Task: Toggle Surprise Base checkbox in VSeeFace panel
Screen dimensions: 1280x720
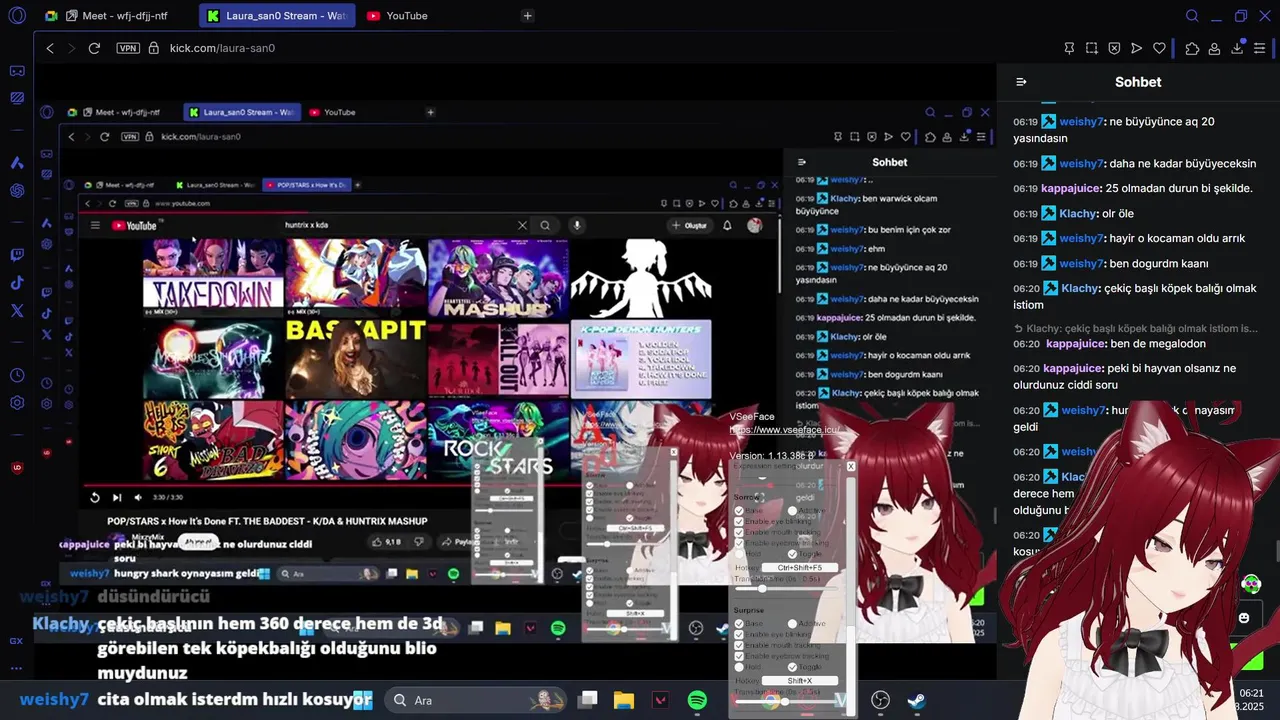Action: [x=739, y=624]
